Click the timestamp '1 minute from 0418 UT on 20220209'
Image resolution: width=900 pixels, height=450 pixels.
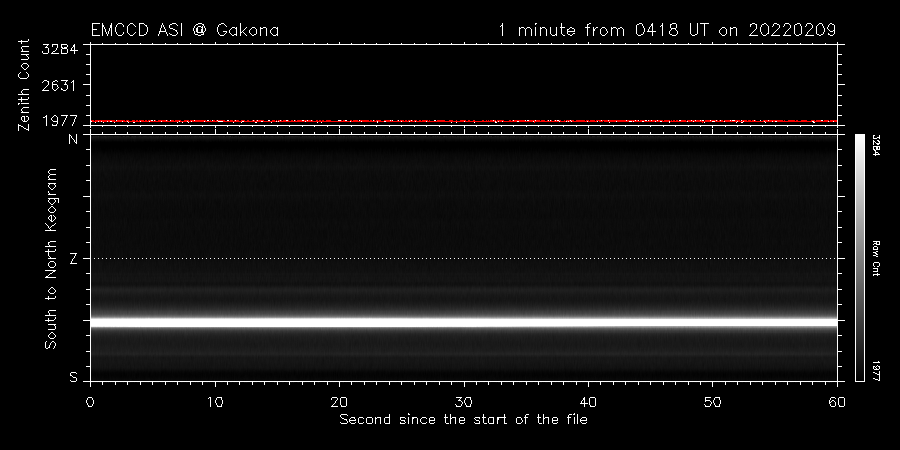[x=667, y=30]
